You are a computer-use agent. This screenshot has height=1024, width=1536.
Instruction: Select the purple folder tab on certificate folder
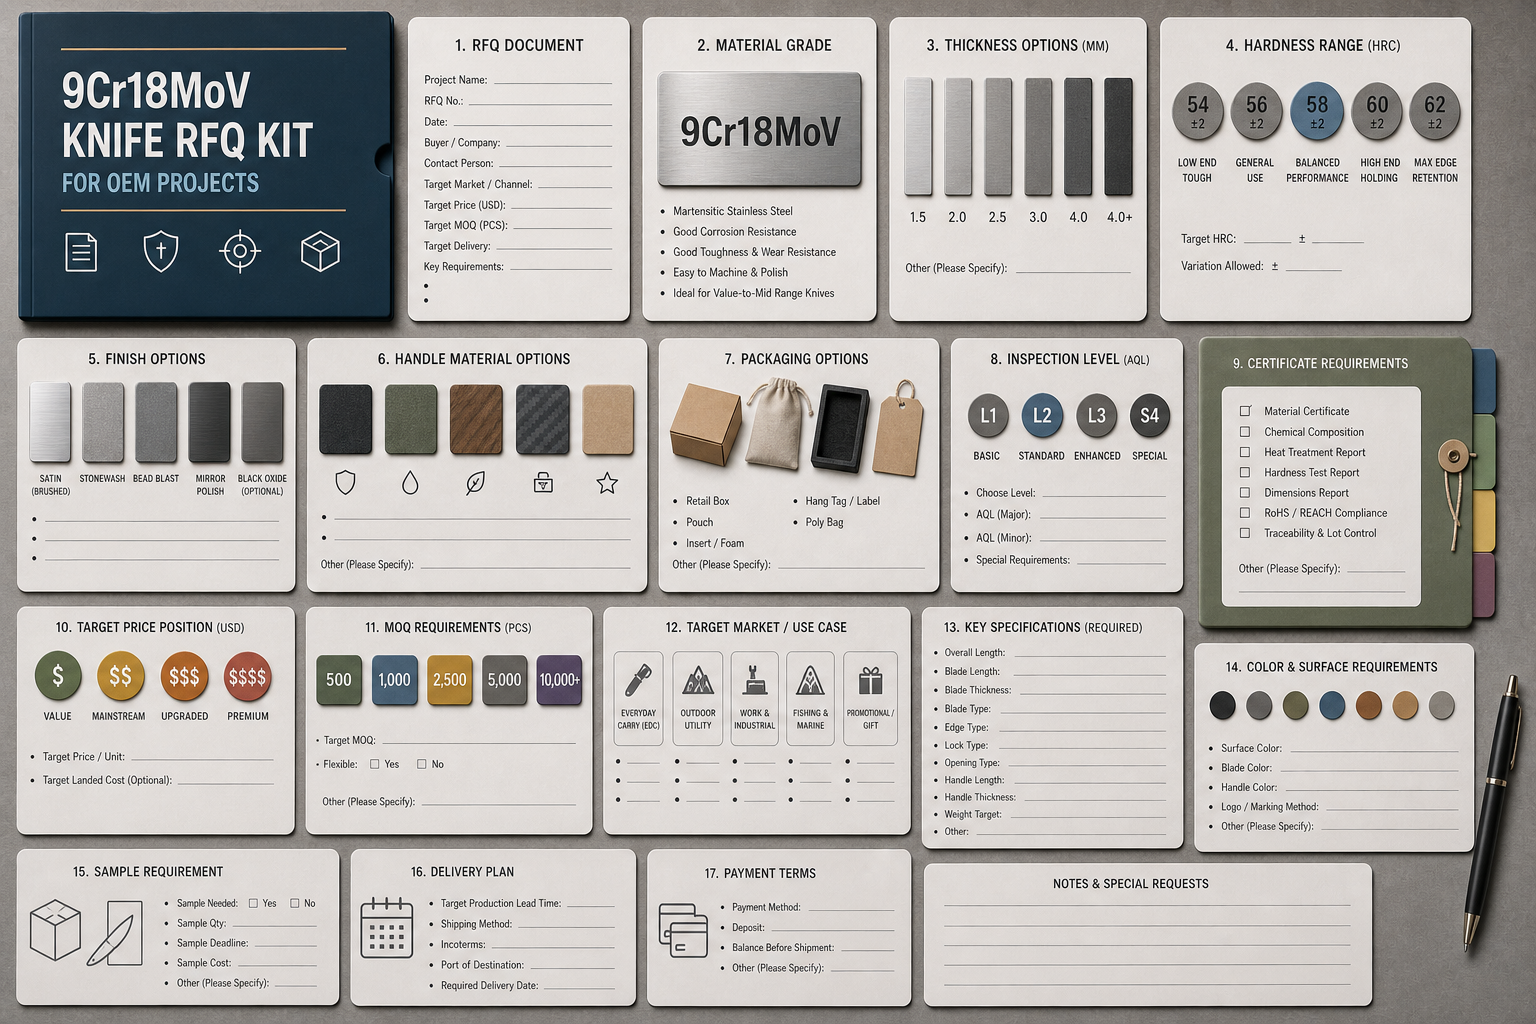point(1484,586)
